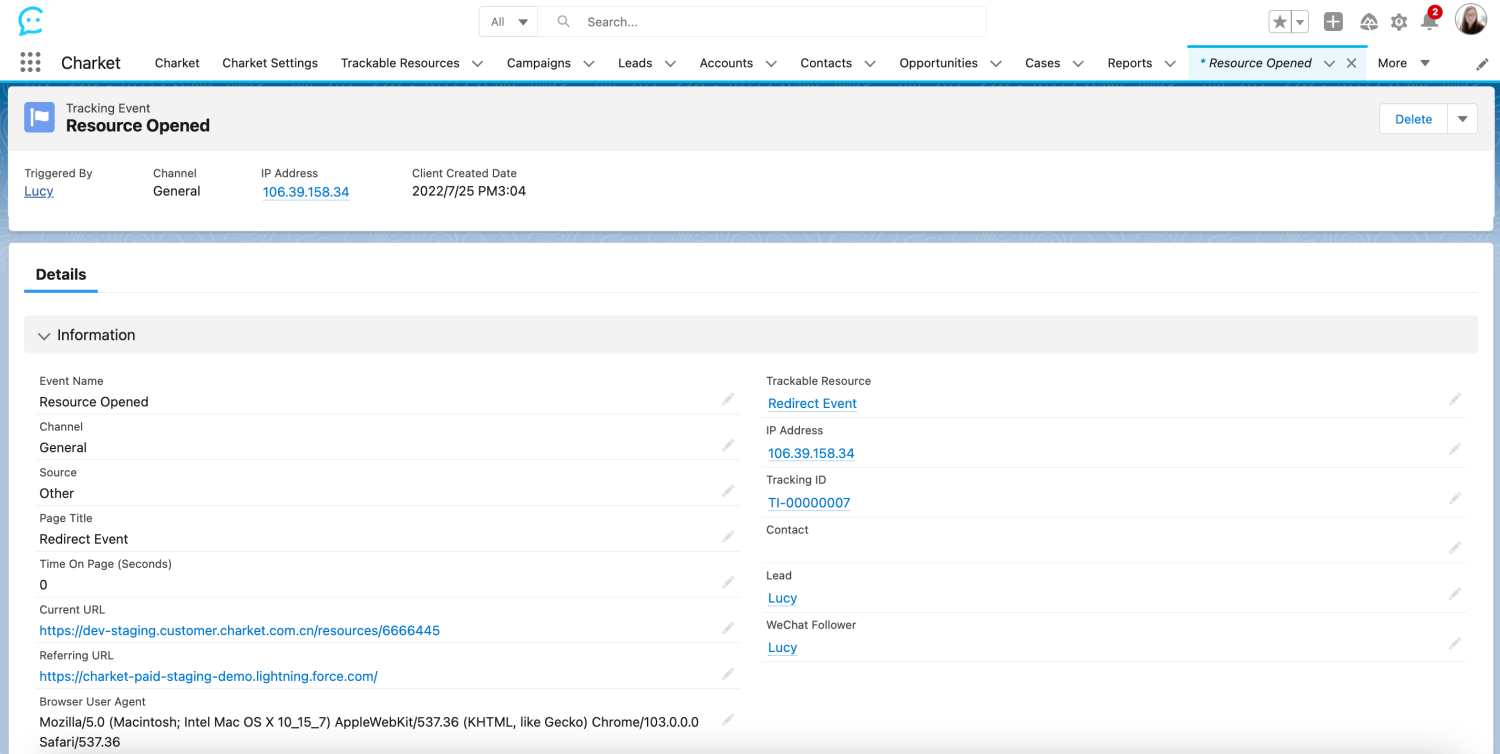Open the Charket nav tab
Screen dimensions: 1500x754
coord(177,63)
